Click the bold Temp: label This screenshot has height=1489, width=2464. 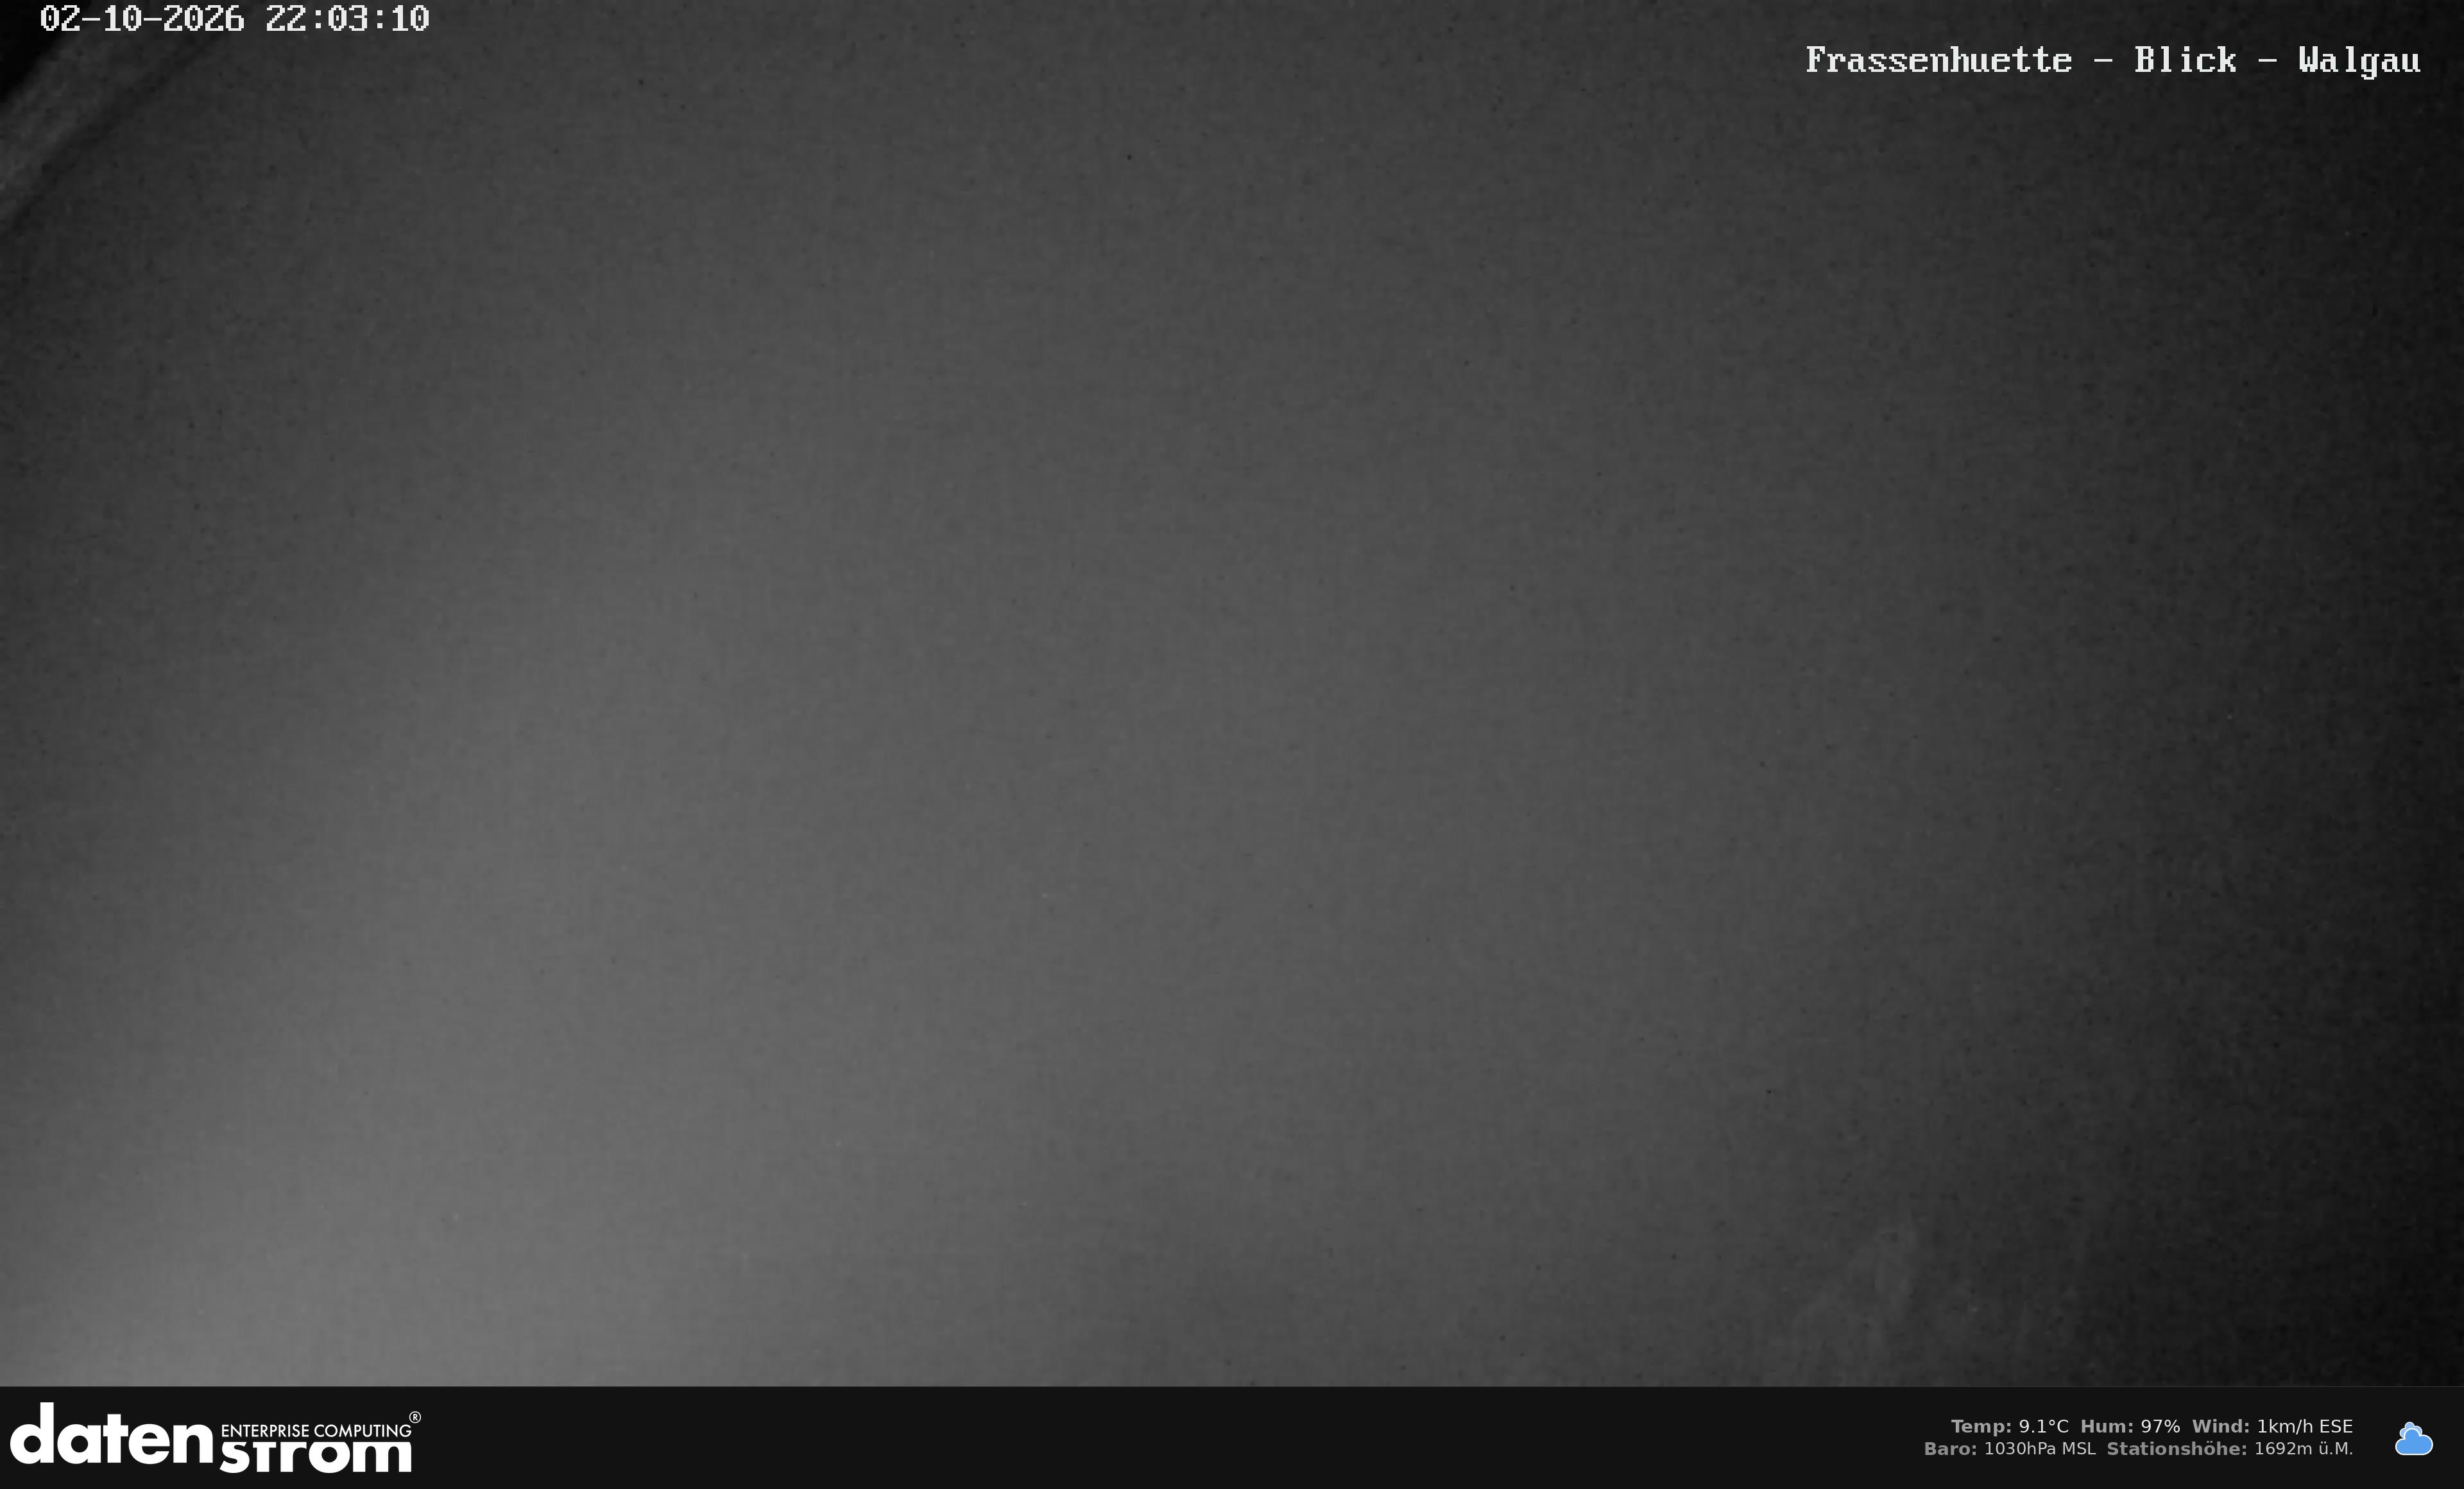(x=1981, y=1426)
